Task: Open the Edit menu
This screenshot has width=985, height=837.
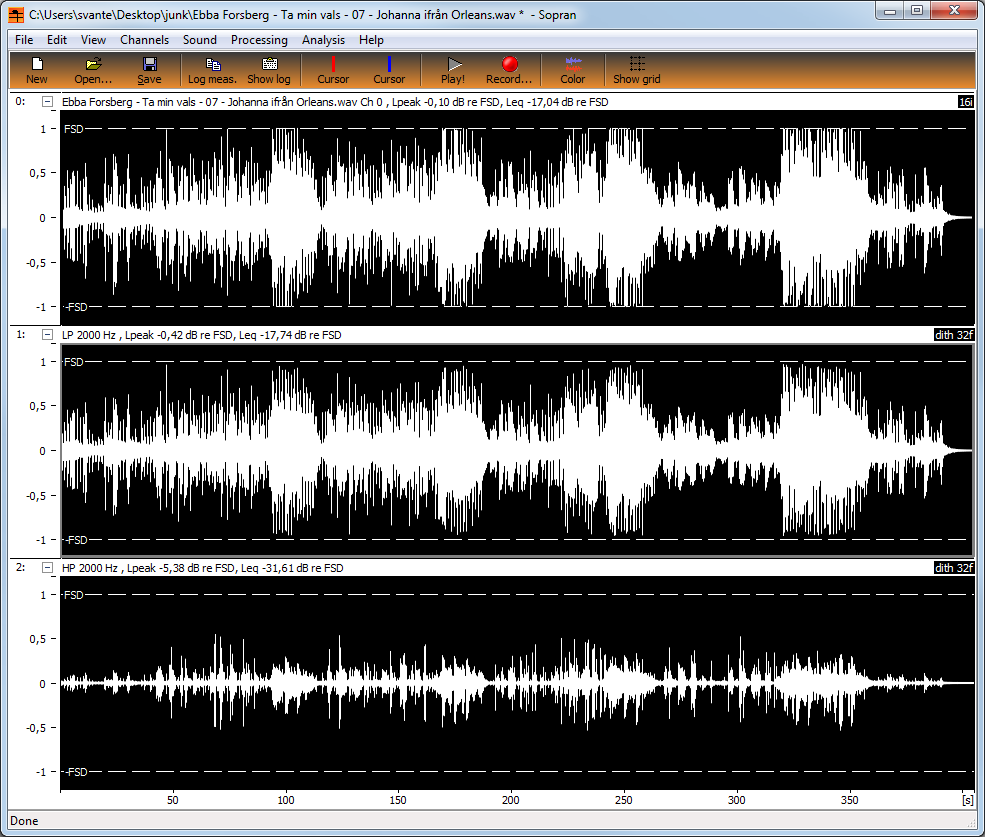Action: coord(57,40)
